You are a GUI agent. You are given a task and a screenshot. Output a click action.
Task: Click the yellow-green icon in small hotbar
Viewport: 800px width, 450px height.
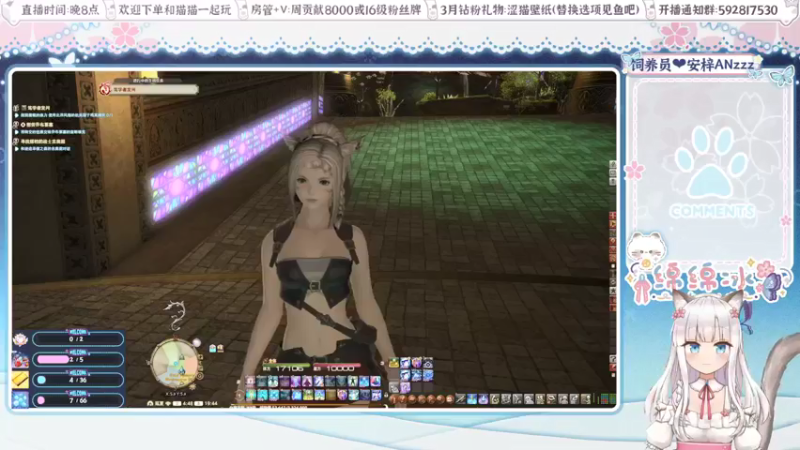tap(393, 363)
